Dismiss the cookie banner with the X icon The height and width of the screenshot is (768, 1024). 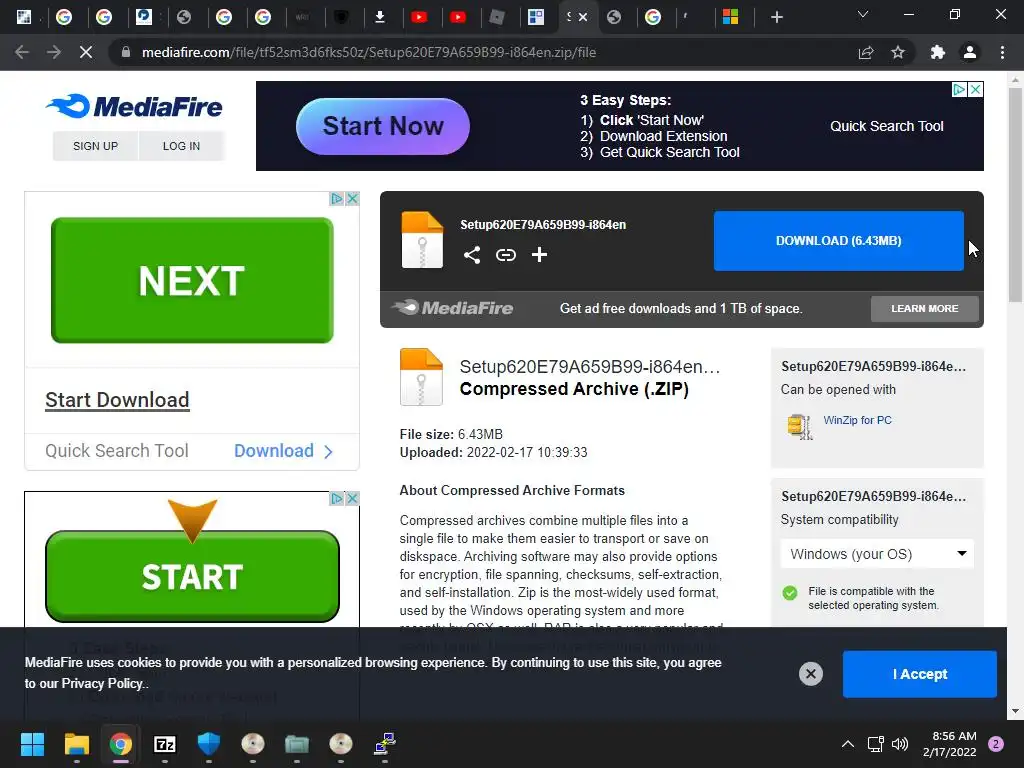click(x=810, y=674)
